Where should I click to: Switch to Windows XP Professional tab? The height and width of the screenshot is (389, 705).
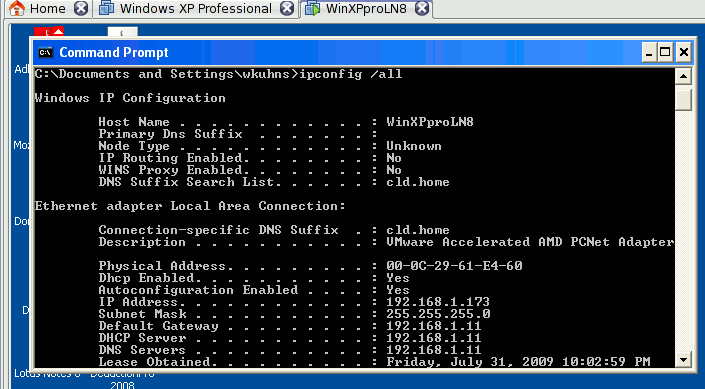195,9
